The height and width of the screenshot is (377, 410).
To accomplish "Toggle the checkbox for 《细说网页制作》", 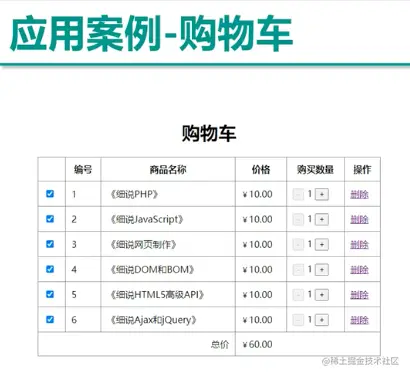I will click(x=50, y=244).
